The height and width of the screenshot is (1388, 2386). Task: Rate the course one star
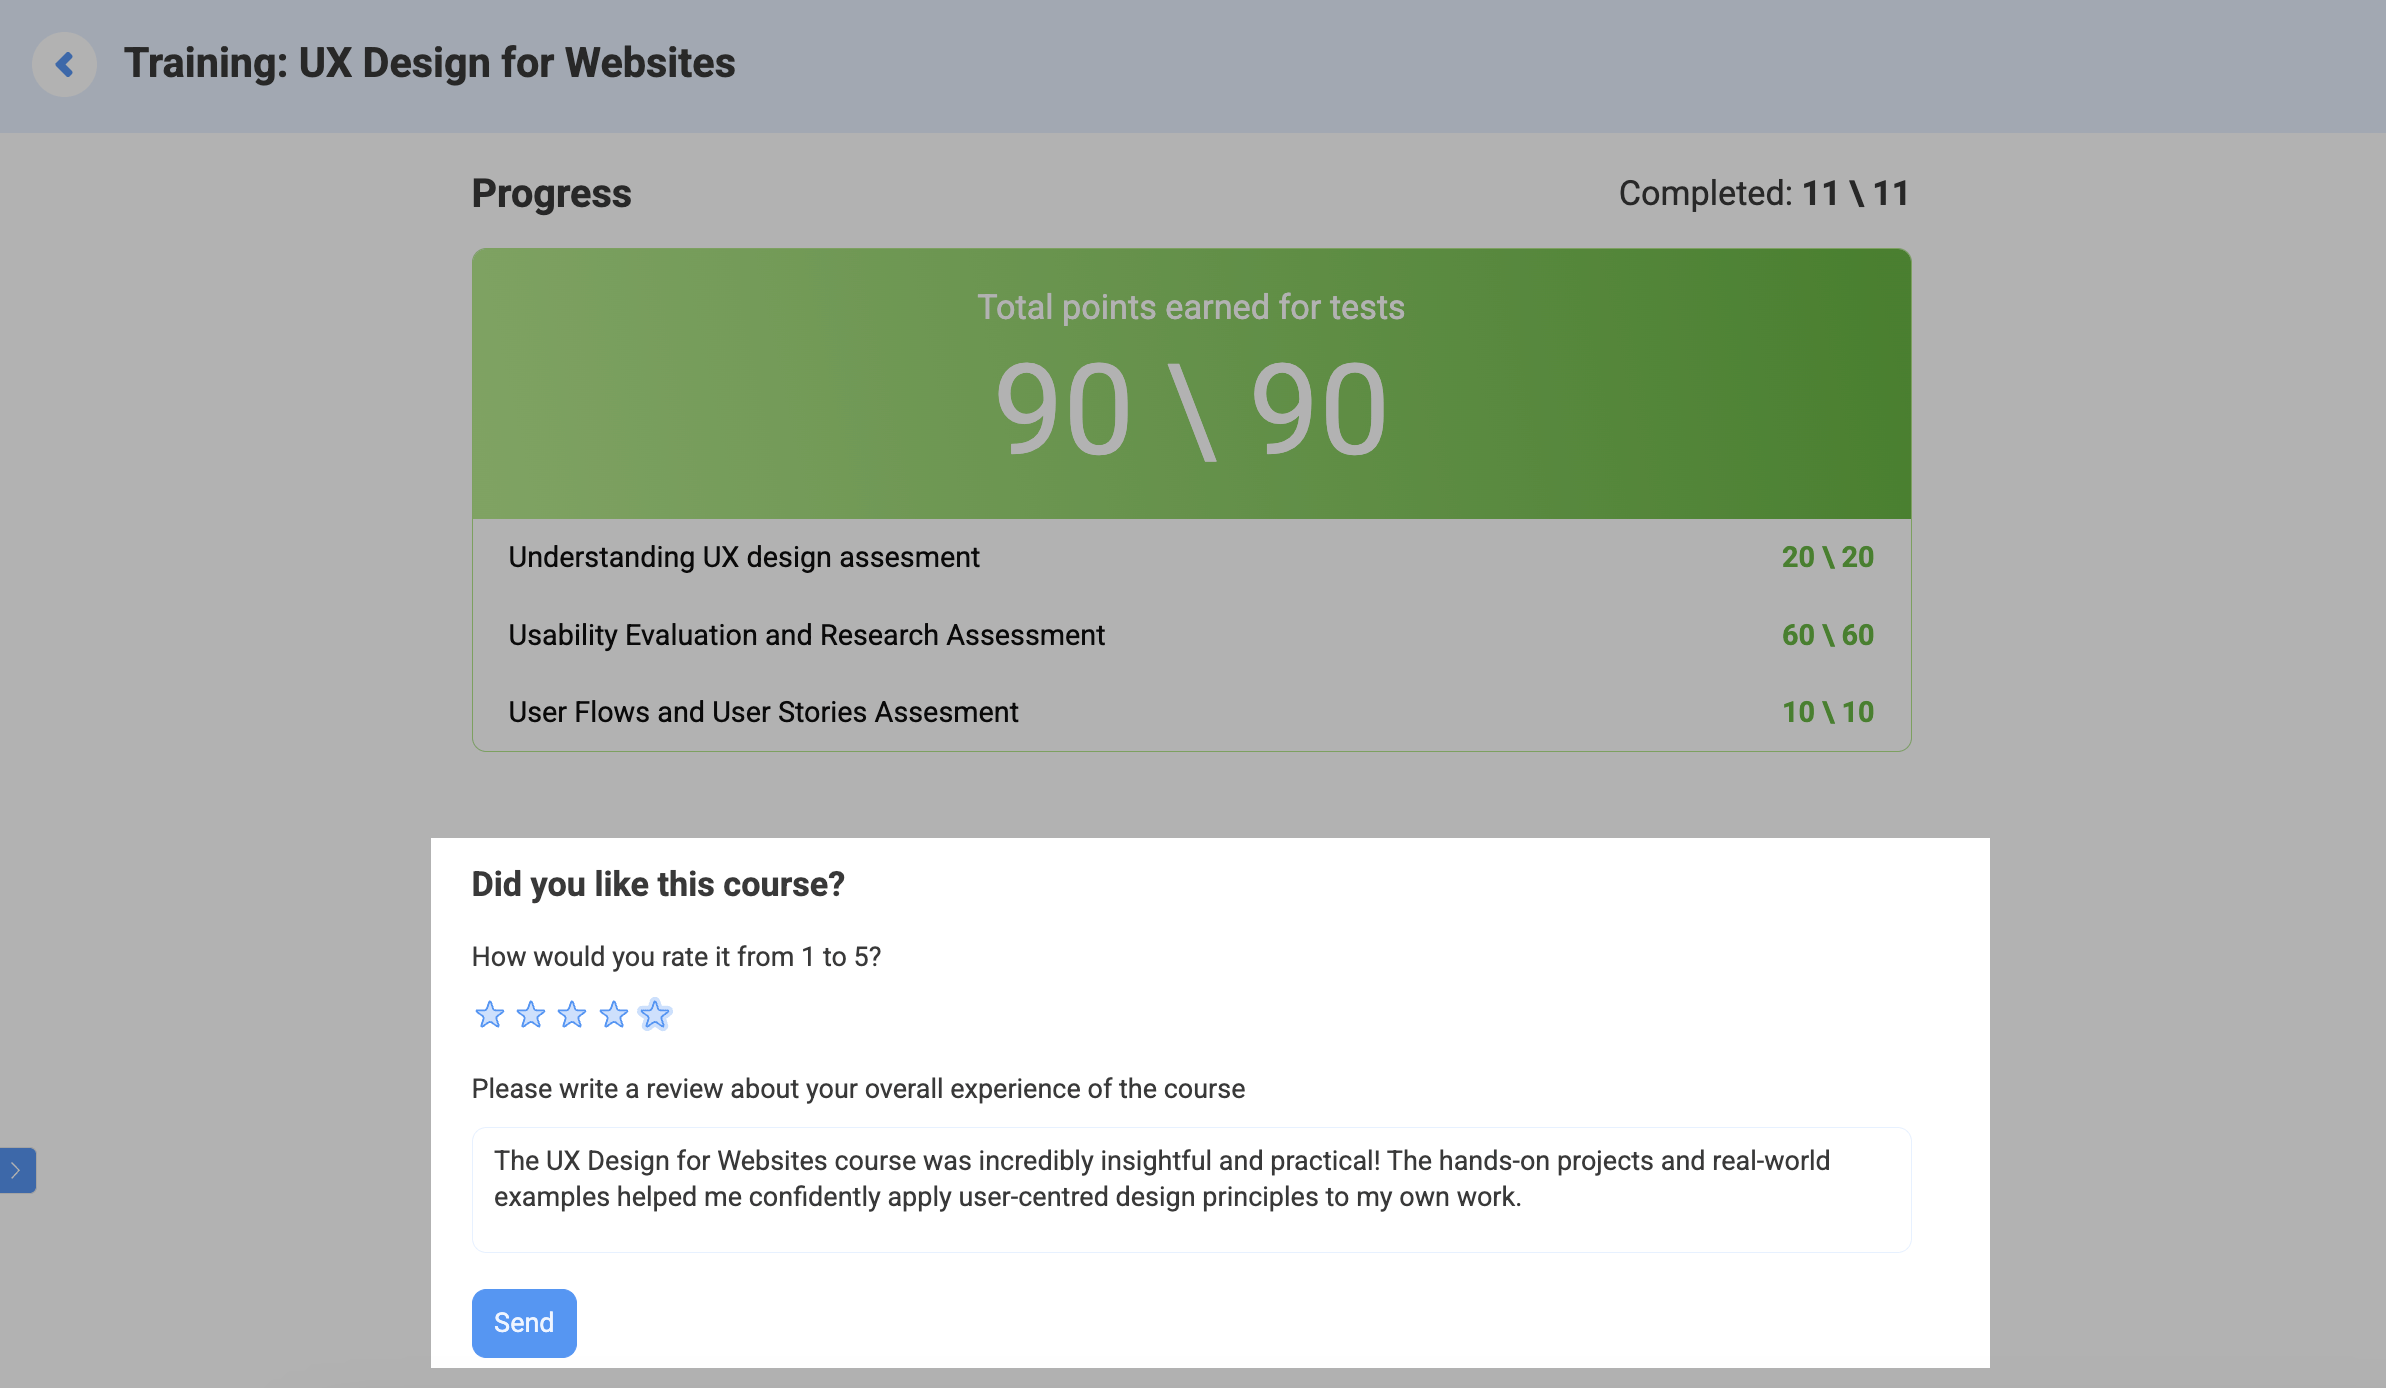point(489,1015)
